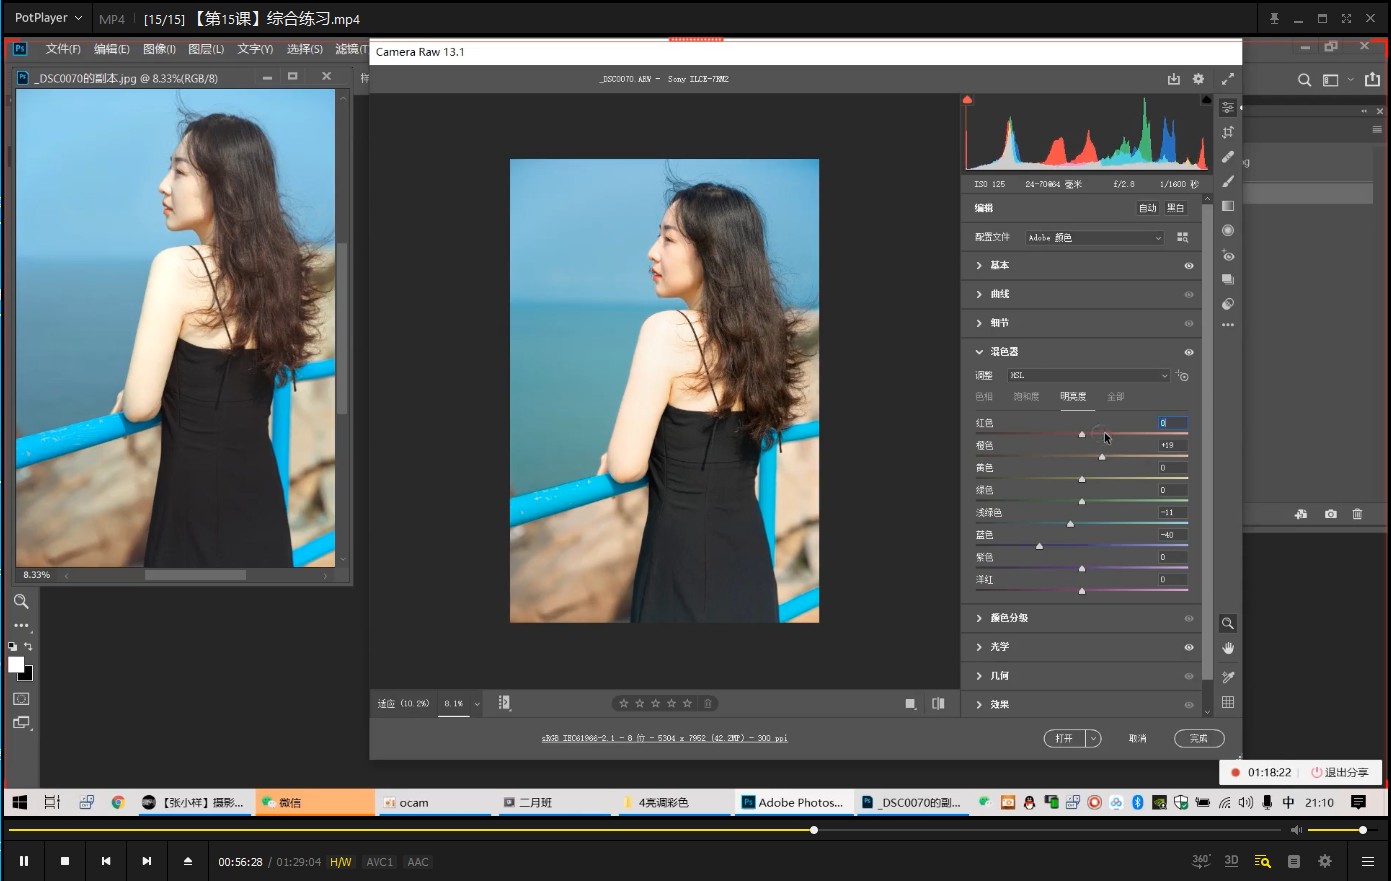Open the Presets panel icon
The width and height of the screenshot is (1391, 881).
(x=1228, y=304)
